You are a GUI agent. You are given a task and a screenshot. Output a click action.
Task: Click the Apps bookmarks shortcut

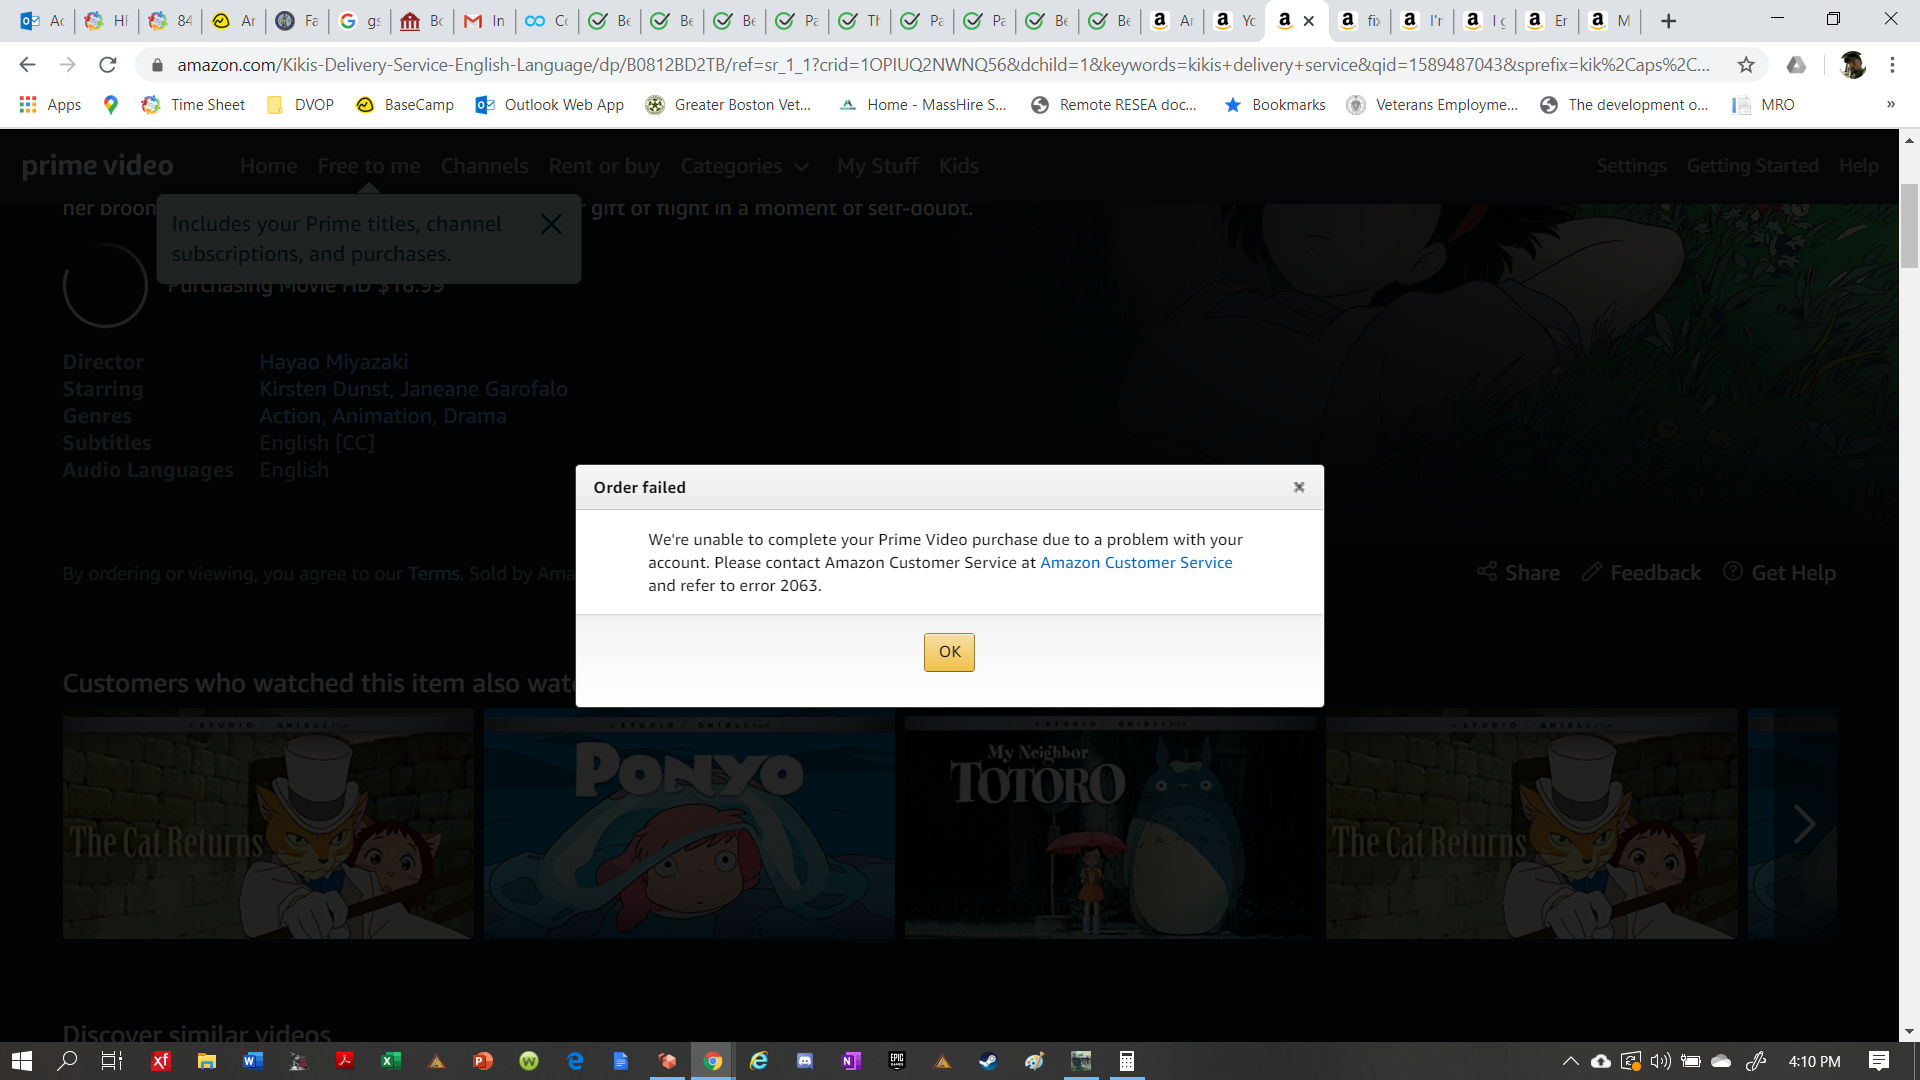[50, 105]
